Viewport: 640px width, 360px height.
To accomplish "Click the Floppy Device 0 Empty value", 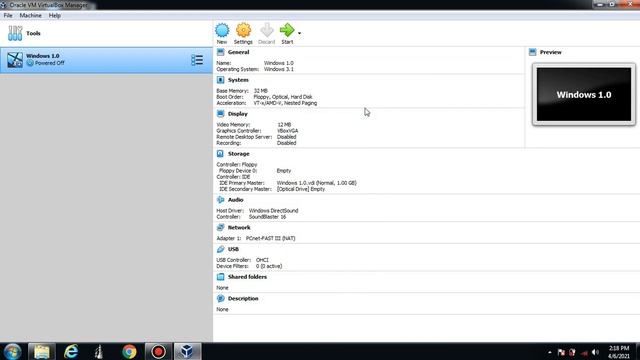I will coord(284,171).
